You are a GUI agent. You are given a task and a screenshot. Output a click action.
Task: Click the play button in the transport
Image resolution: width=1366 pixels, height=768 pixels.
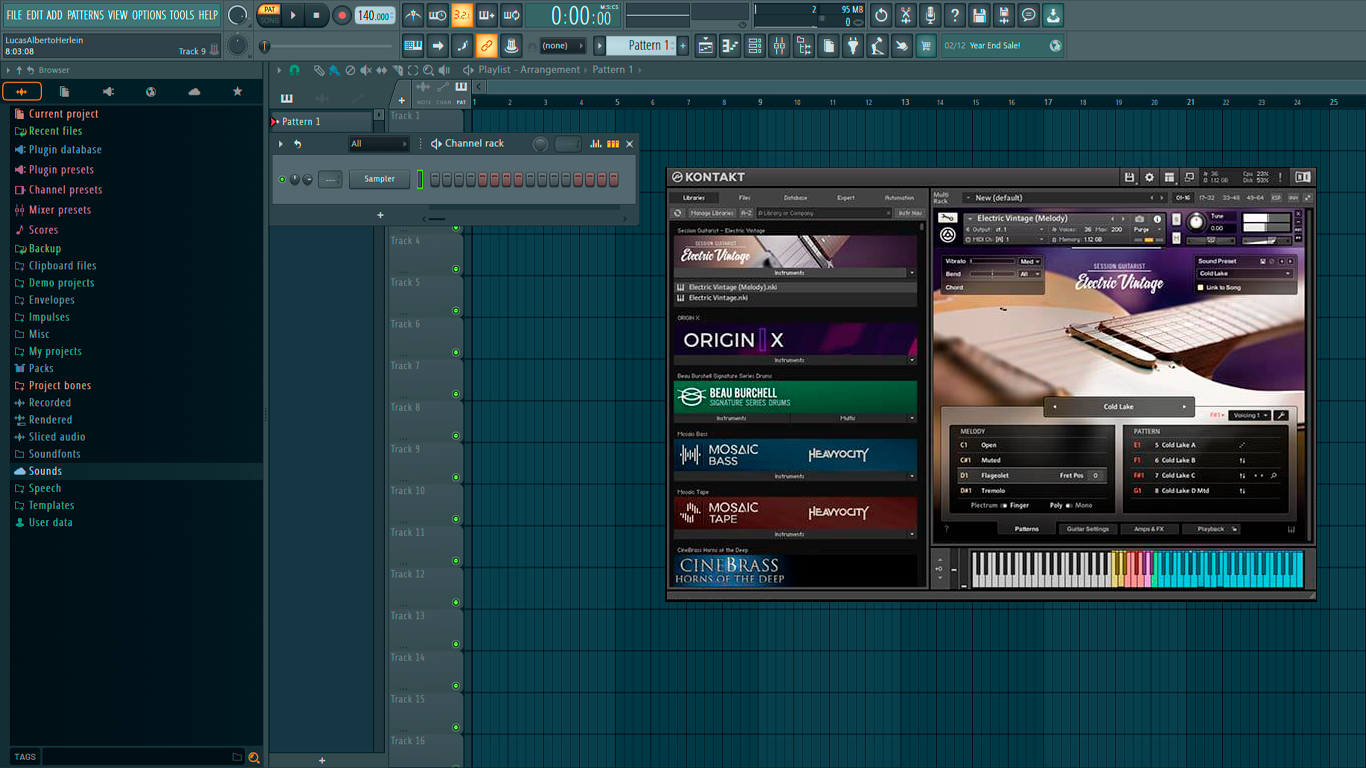293,15
